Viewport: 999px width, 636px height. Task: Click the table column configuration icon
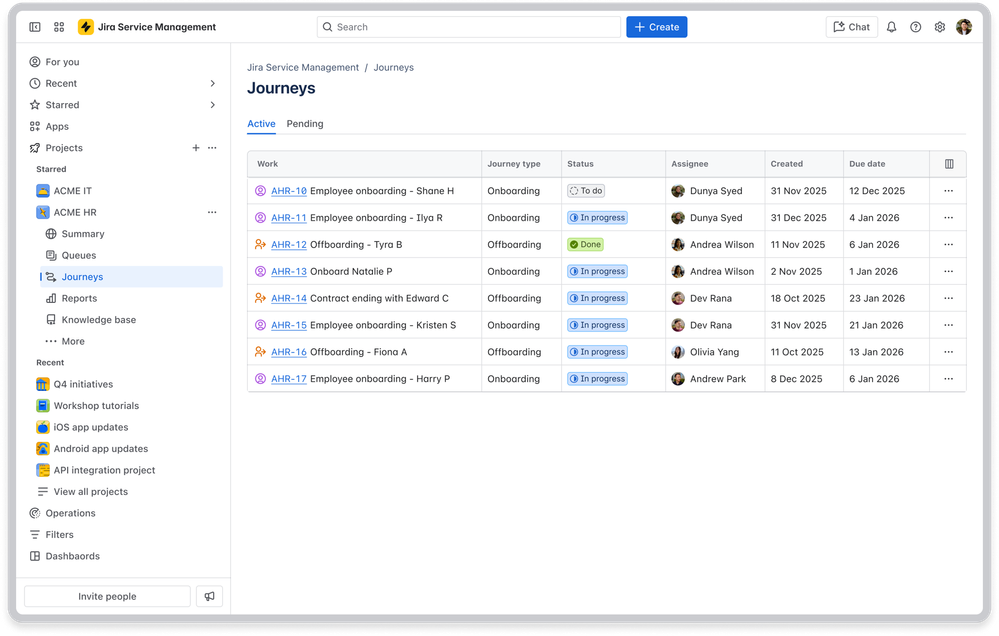point(949,164)
